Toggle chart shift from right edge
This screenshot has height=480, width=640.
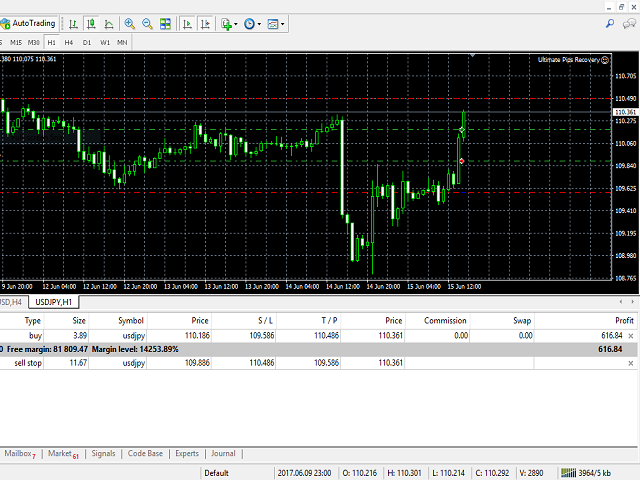[x=206, y=23]
